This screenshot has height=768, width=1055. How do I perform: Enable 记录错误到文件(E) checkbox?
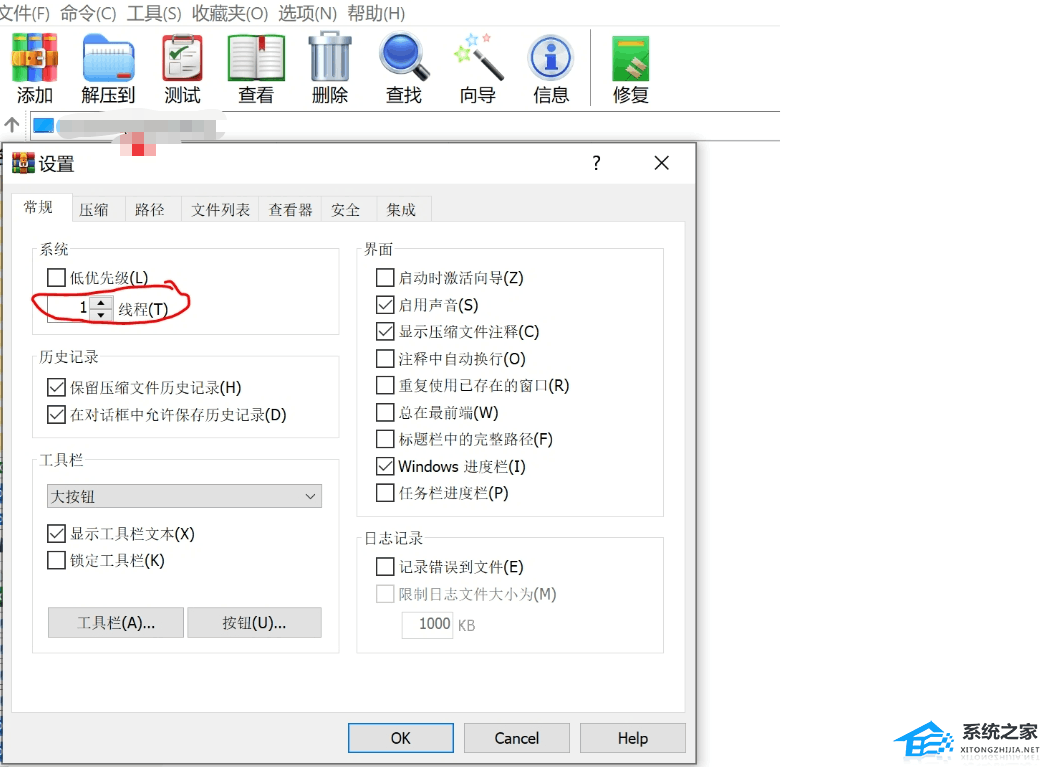pyautogui.click(x=385, y=567)
